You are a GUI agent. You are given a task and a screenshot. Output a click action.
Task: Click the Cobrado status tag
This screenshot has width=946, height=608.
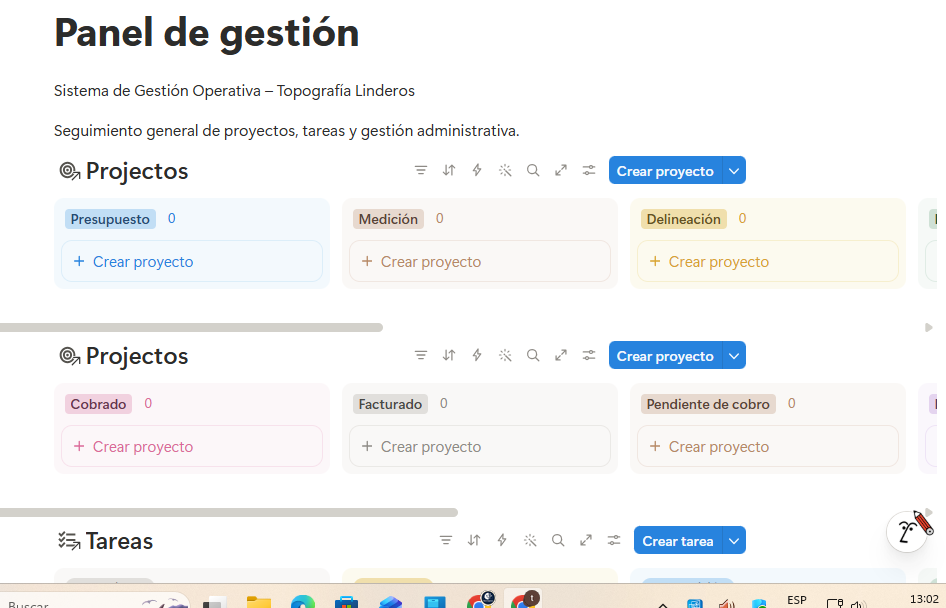click(x=98, y=404)
